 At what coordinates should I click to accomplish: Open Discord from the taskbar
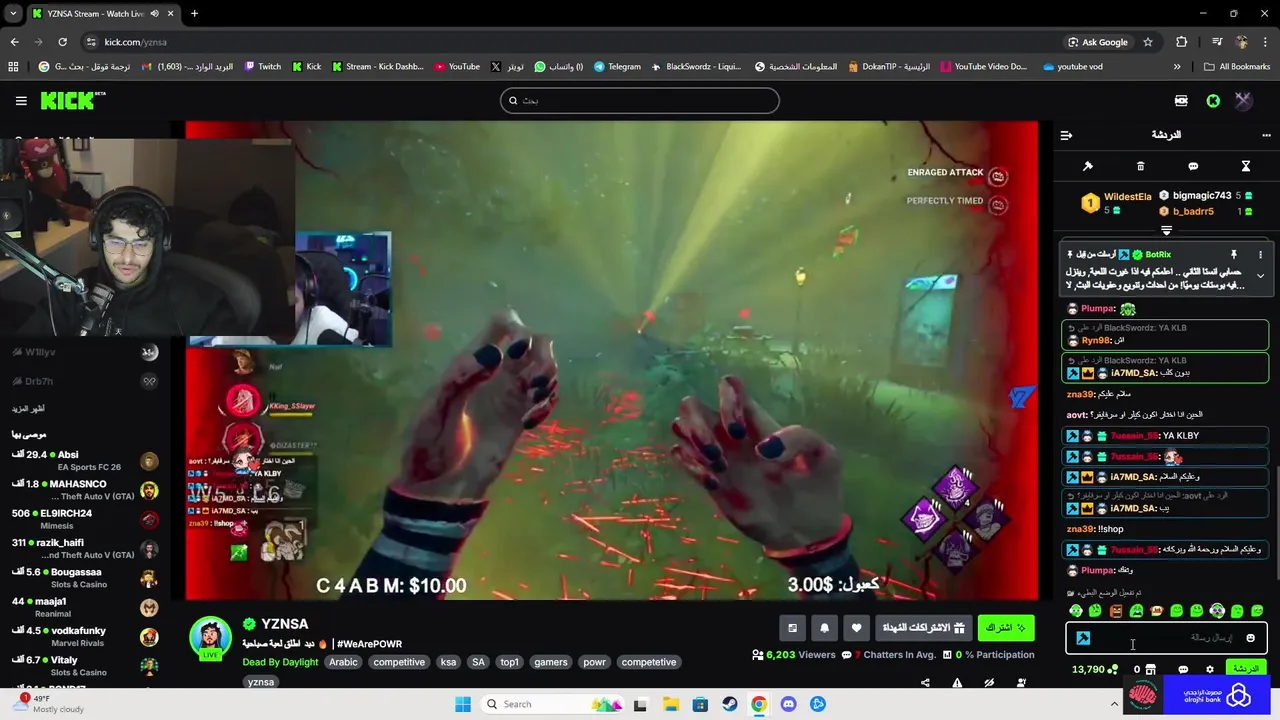click(789, 704)
